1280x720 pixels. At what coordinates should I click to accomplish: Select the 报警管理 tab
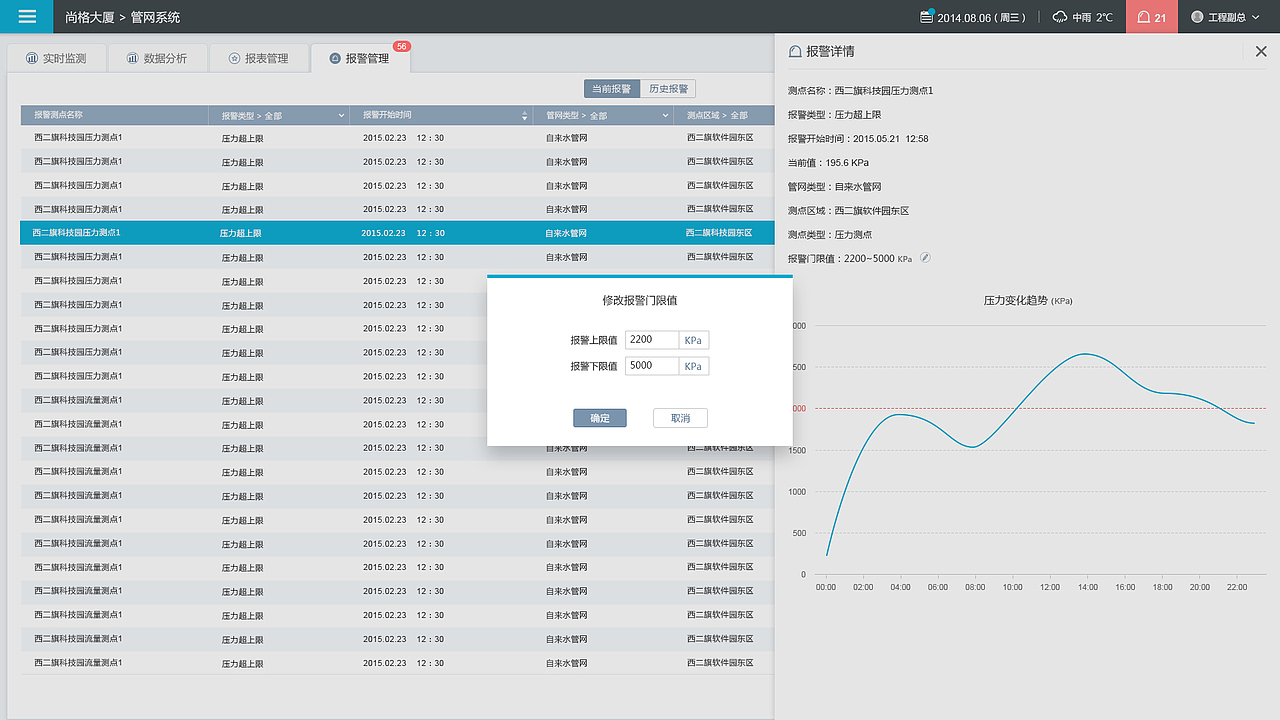click(360, 58)
